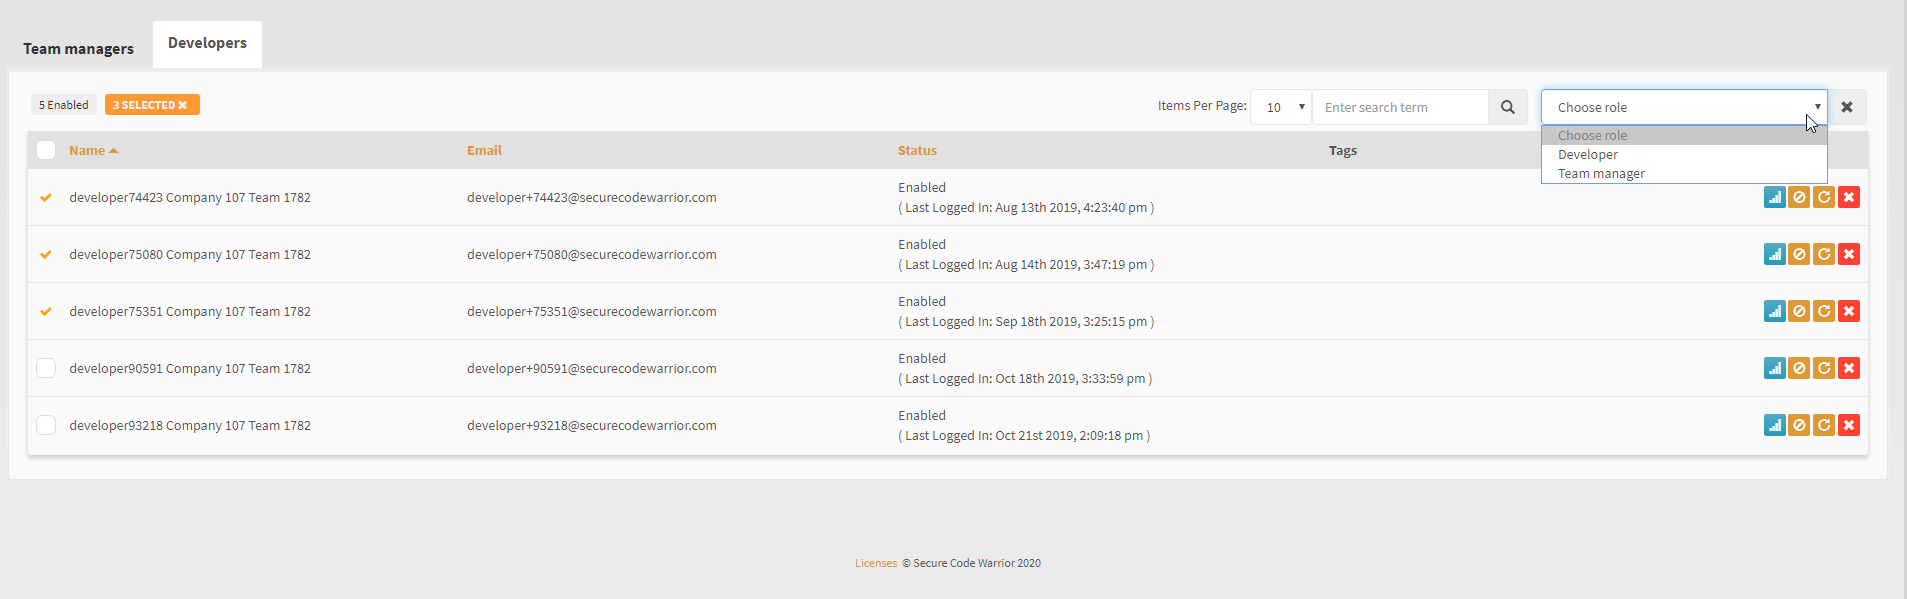
Task: Remove developer75080 using the red X
Action: pyautogui.click(x=1849, y=254)
